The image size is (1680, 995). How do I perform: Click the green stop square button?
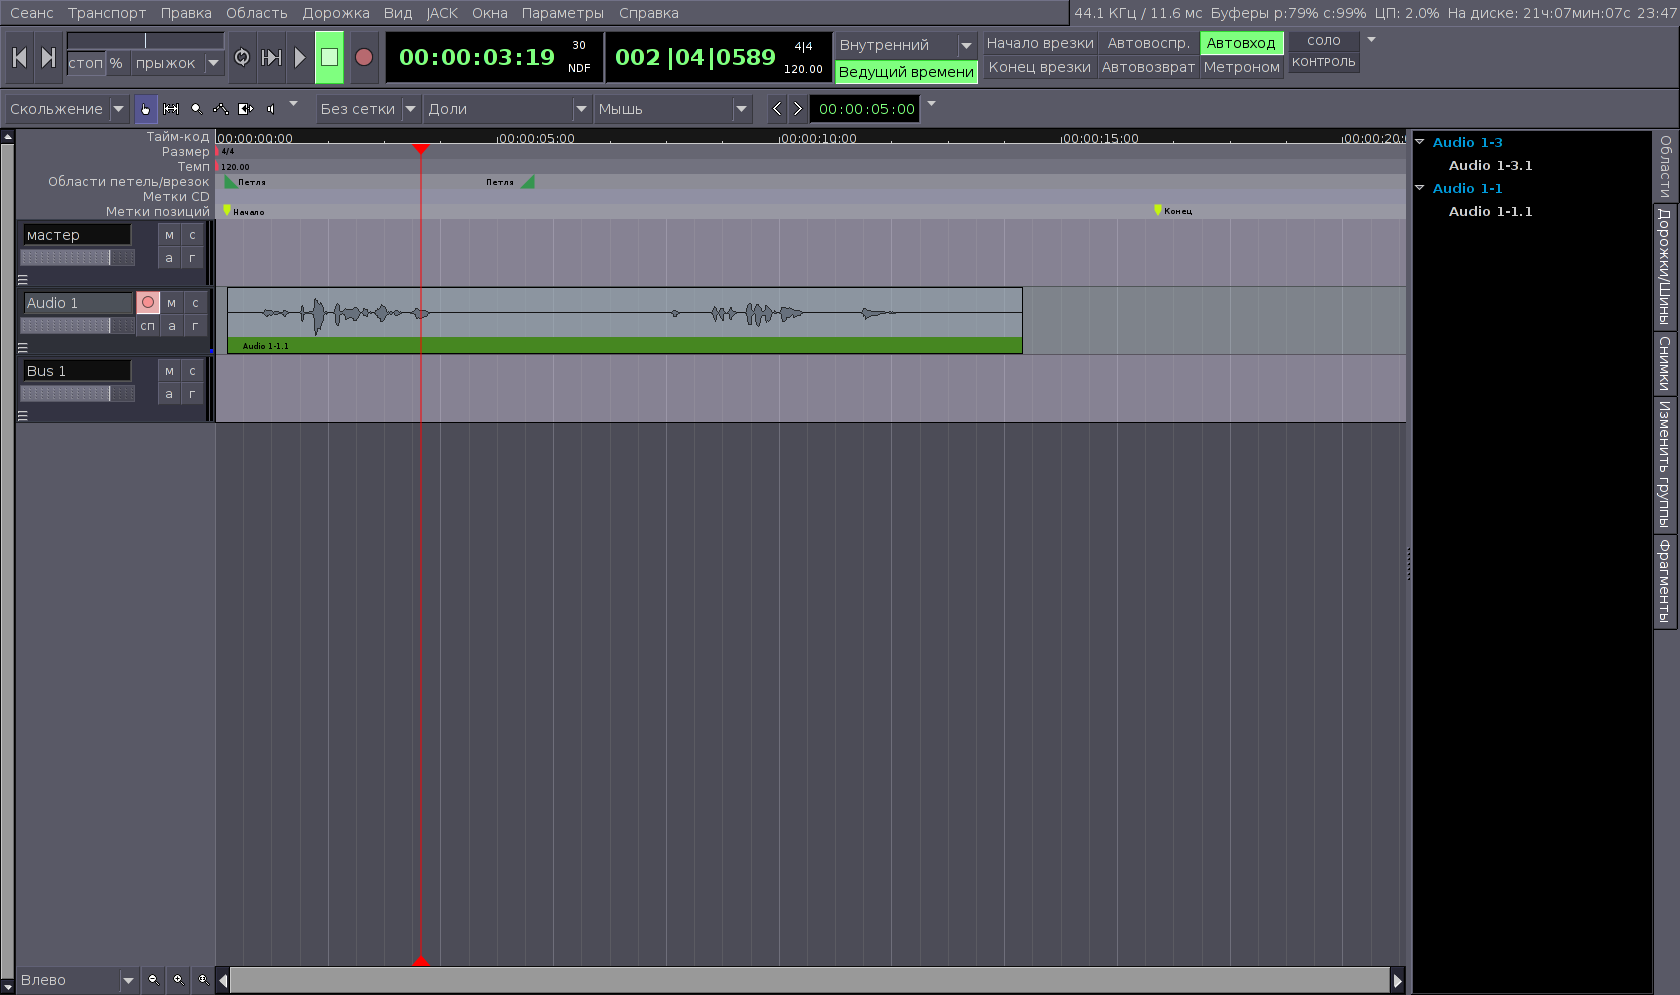[x=329, y=58]
